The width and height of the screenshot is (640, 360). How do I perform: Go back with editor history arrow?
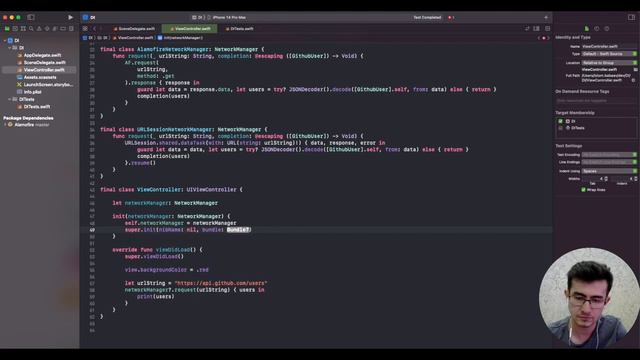tap(94, 29)
